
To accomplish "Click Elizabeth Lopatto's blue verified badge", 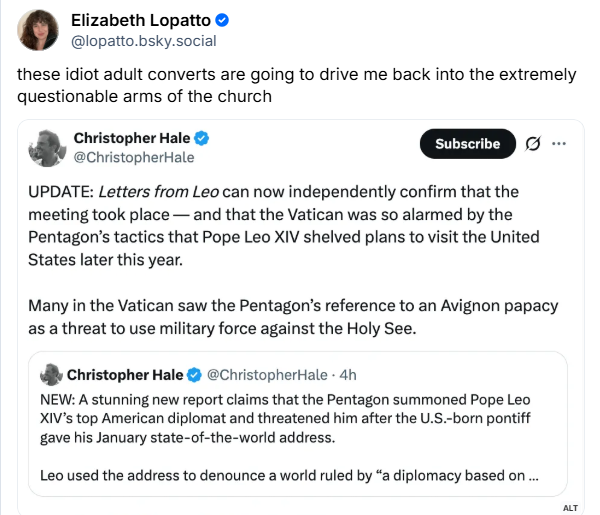I will 222,20.
